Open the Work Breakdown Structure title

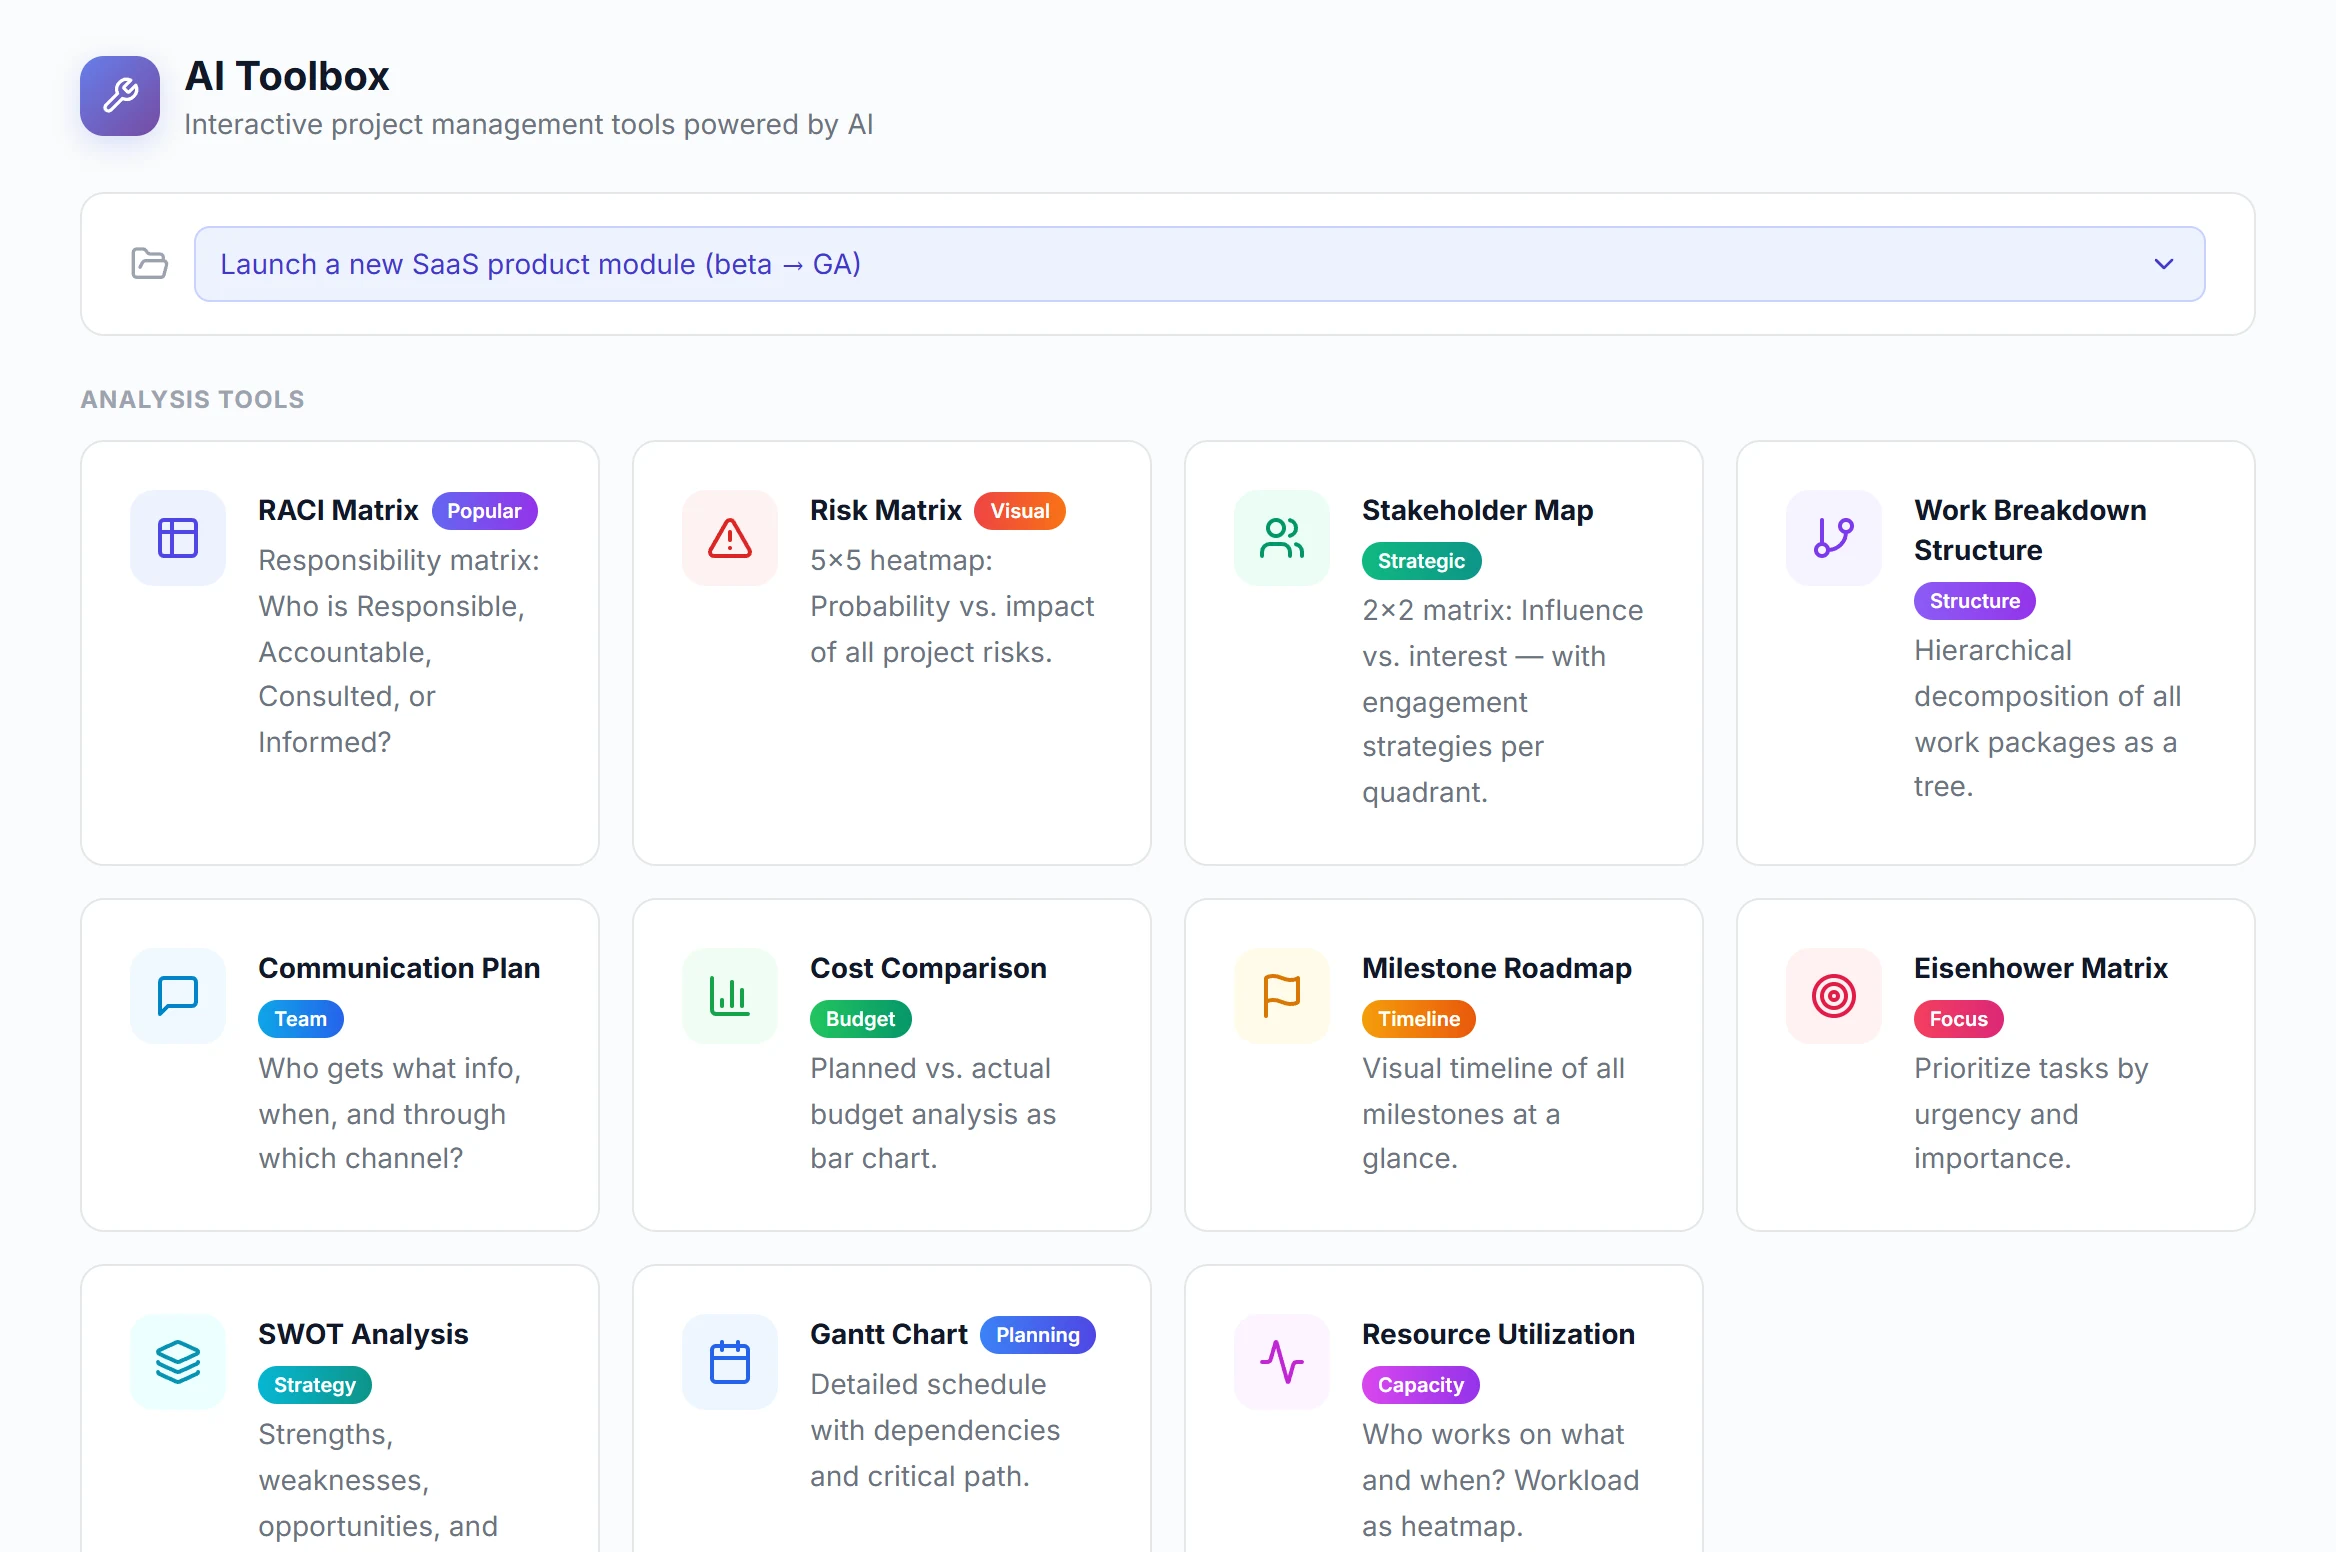2030,530
